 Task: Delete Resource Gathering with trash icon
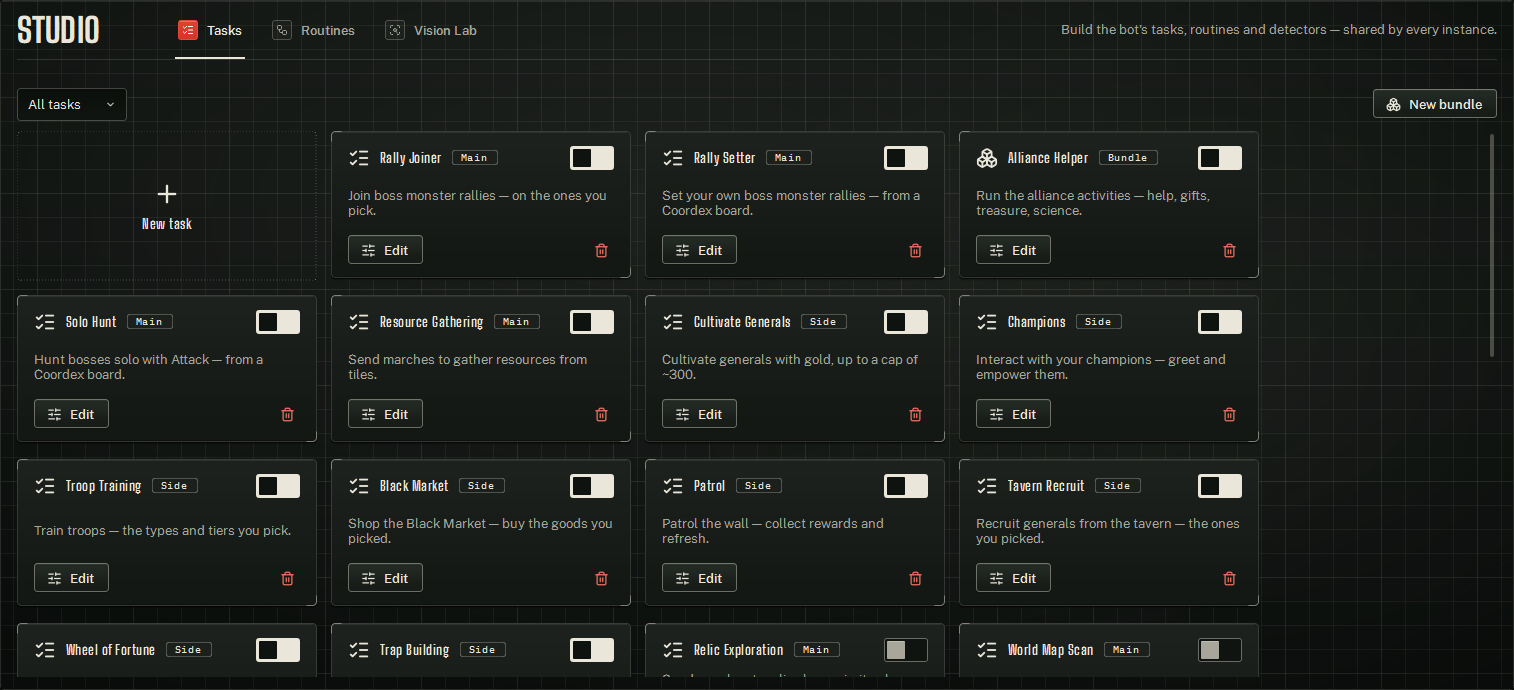click(601, 414)
